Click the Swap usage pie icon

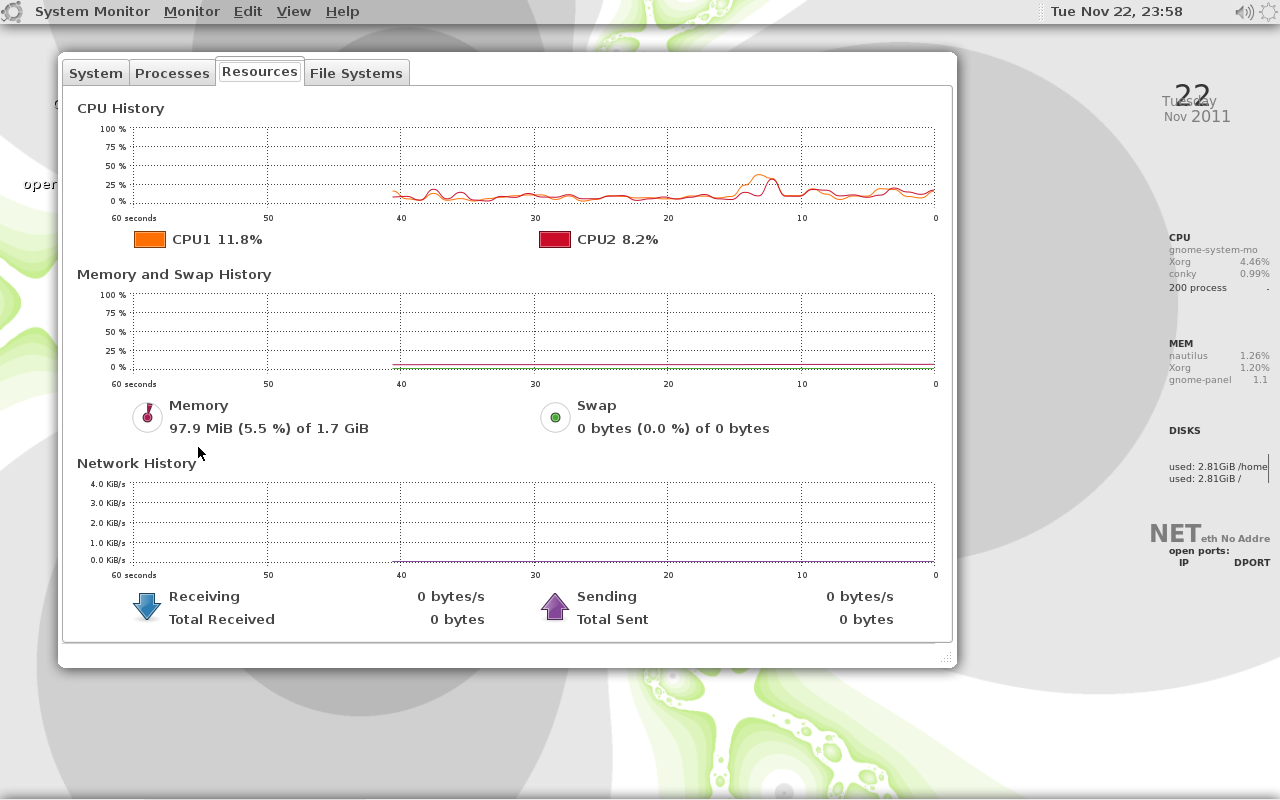(555, 417)
